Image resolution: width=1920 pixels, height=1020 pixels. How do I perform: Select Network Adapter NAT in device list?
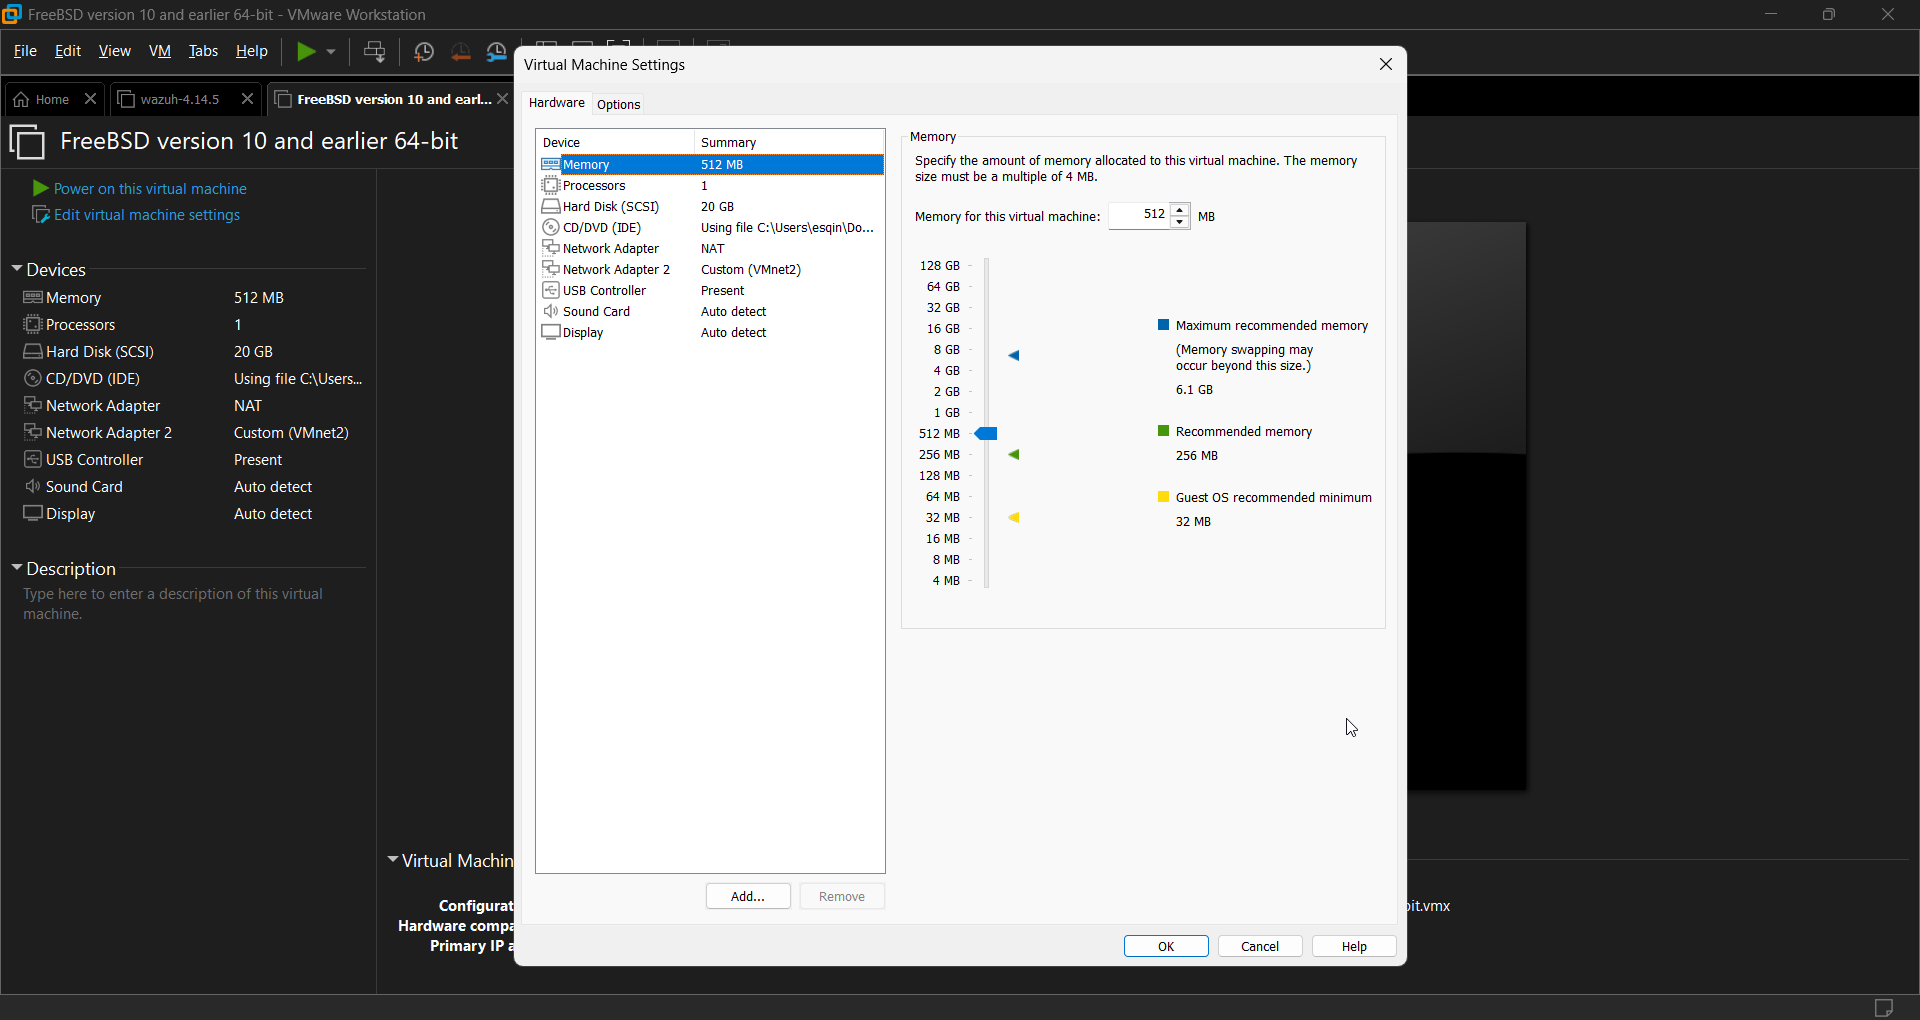coord(711,249)
